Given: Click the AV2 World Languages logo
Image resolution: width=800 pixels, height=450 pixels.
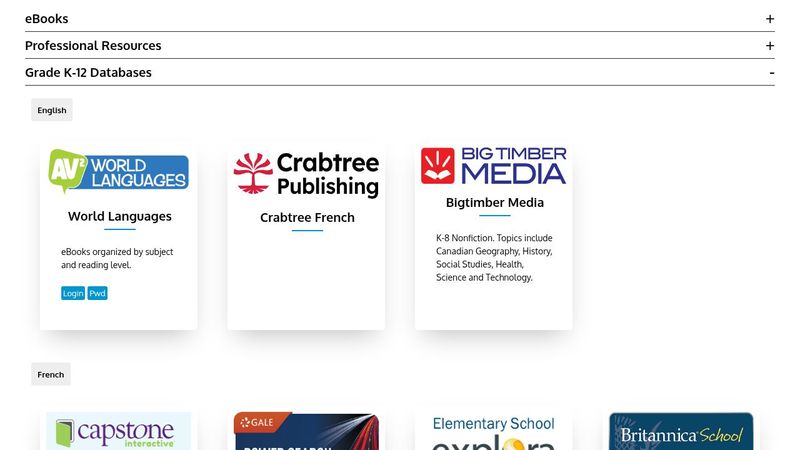Looking at the screenshot, I should point(118,171).
